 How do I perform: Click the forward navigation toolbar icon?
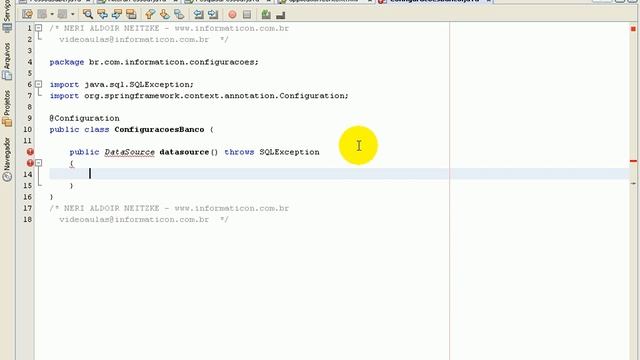62,14
